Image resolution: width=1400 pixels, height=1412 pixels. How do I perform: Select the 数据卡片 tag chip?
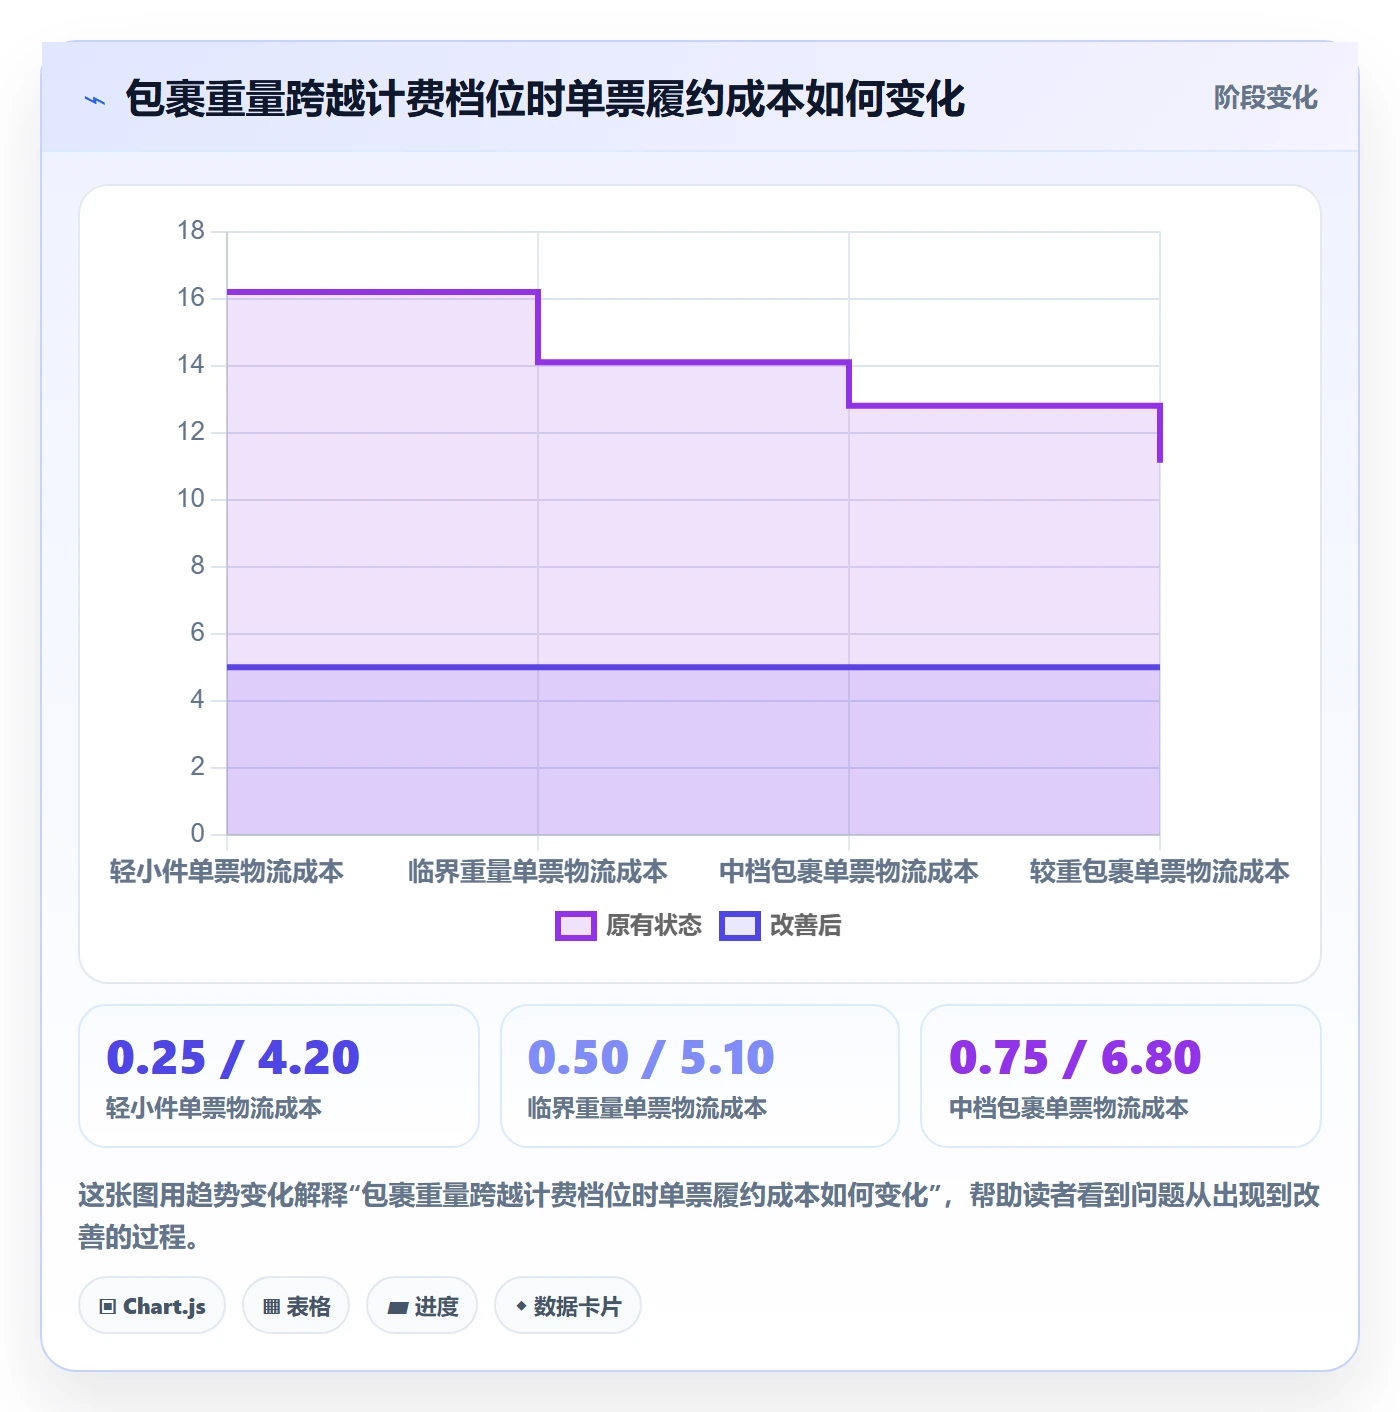point(568,1306)
